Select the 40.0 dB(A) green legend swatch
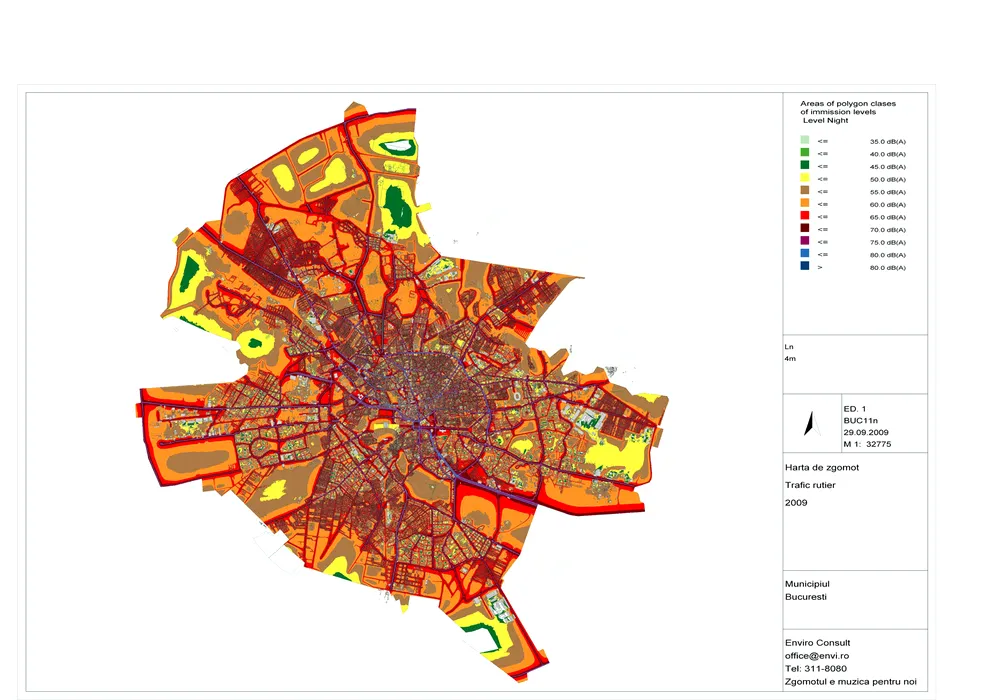This screenshot has width=990, height=700. point(804,153)
